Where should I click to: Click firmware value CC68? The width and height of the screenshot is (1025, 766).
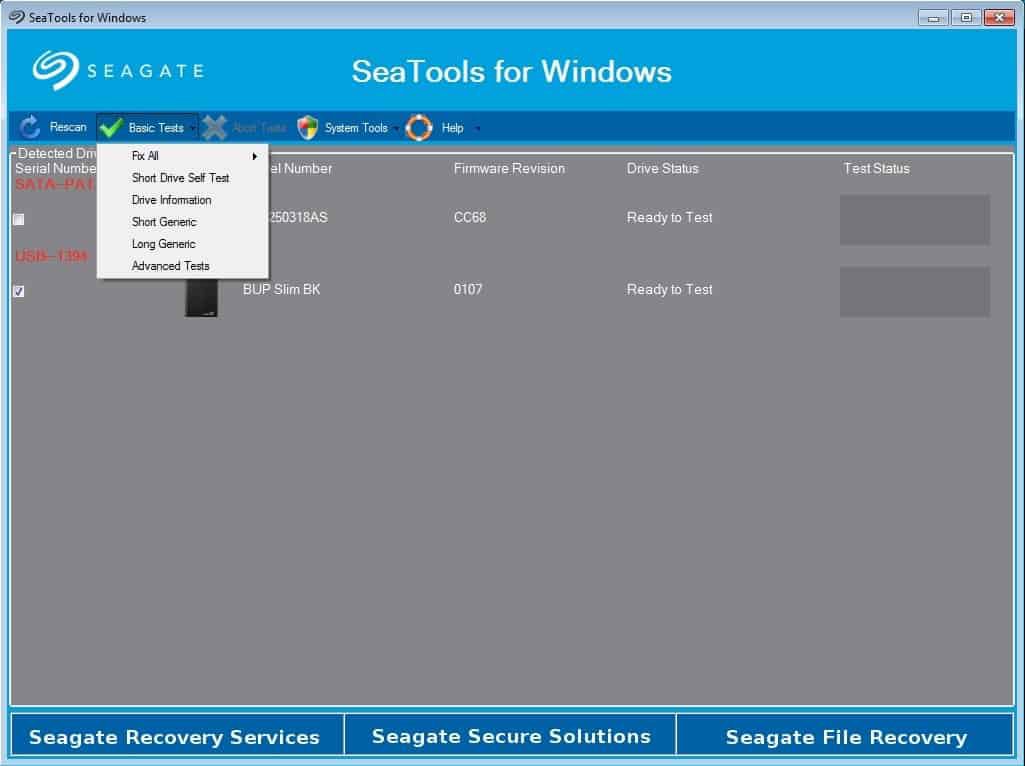470,218
